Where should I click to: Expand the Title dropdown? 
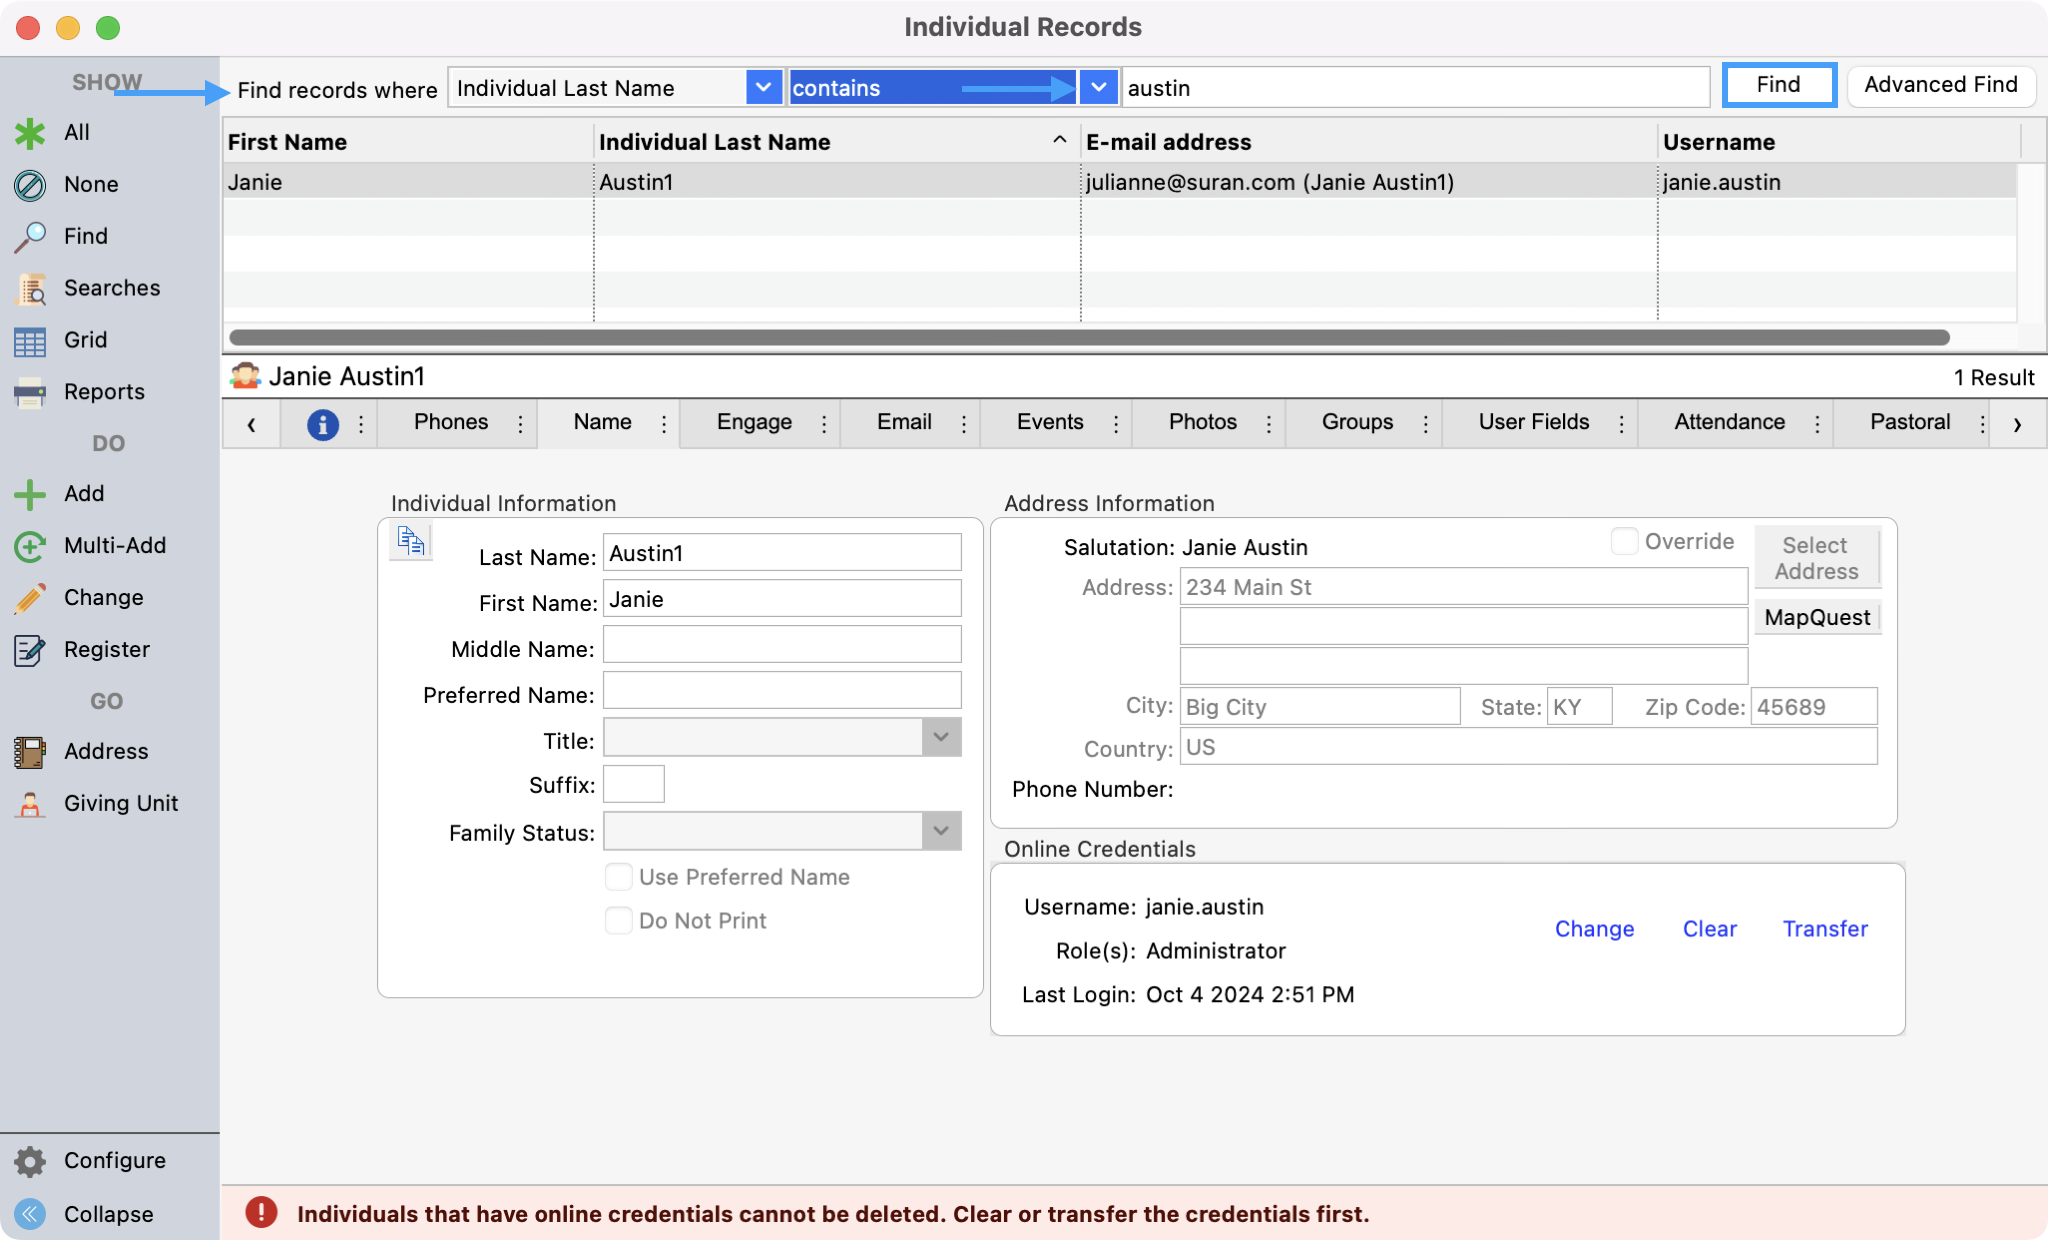[940, 738]
